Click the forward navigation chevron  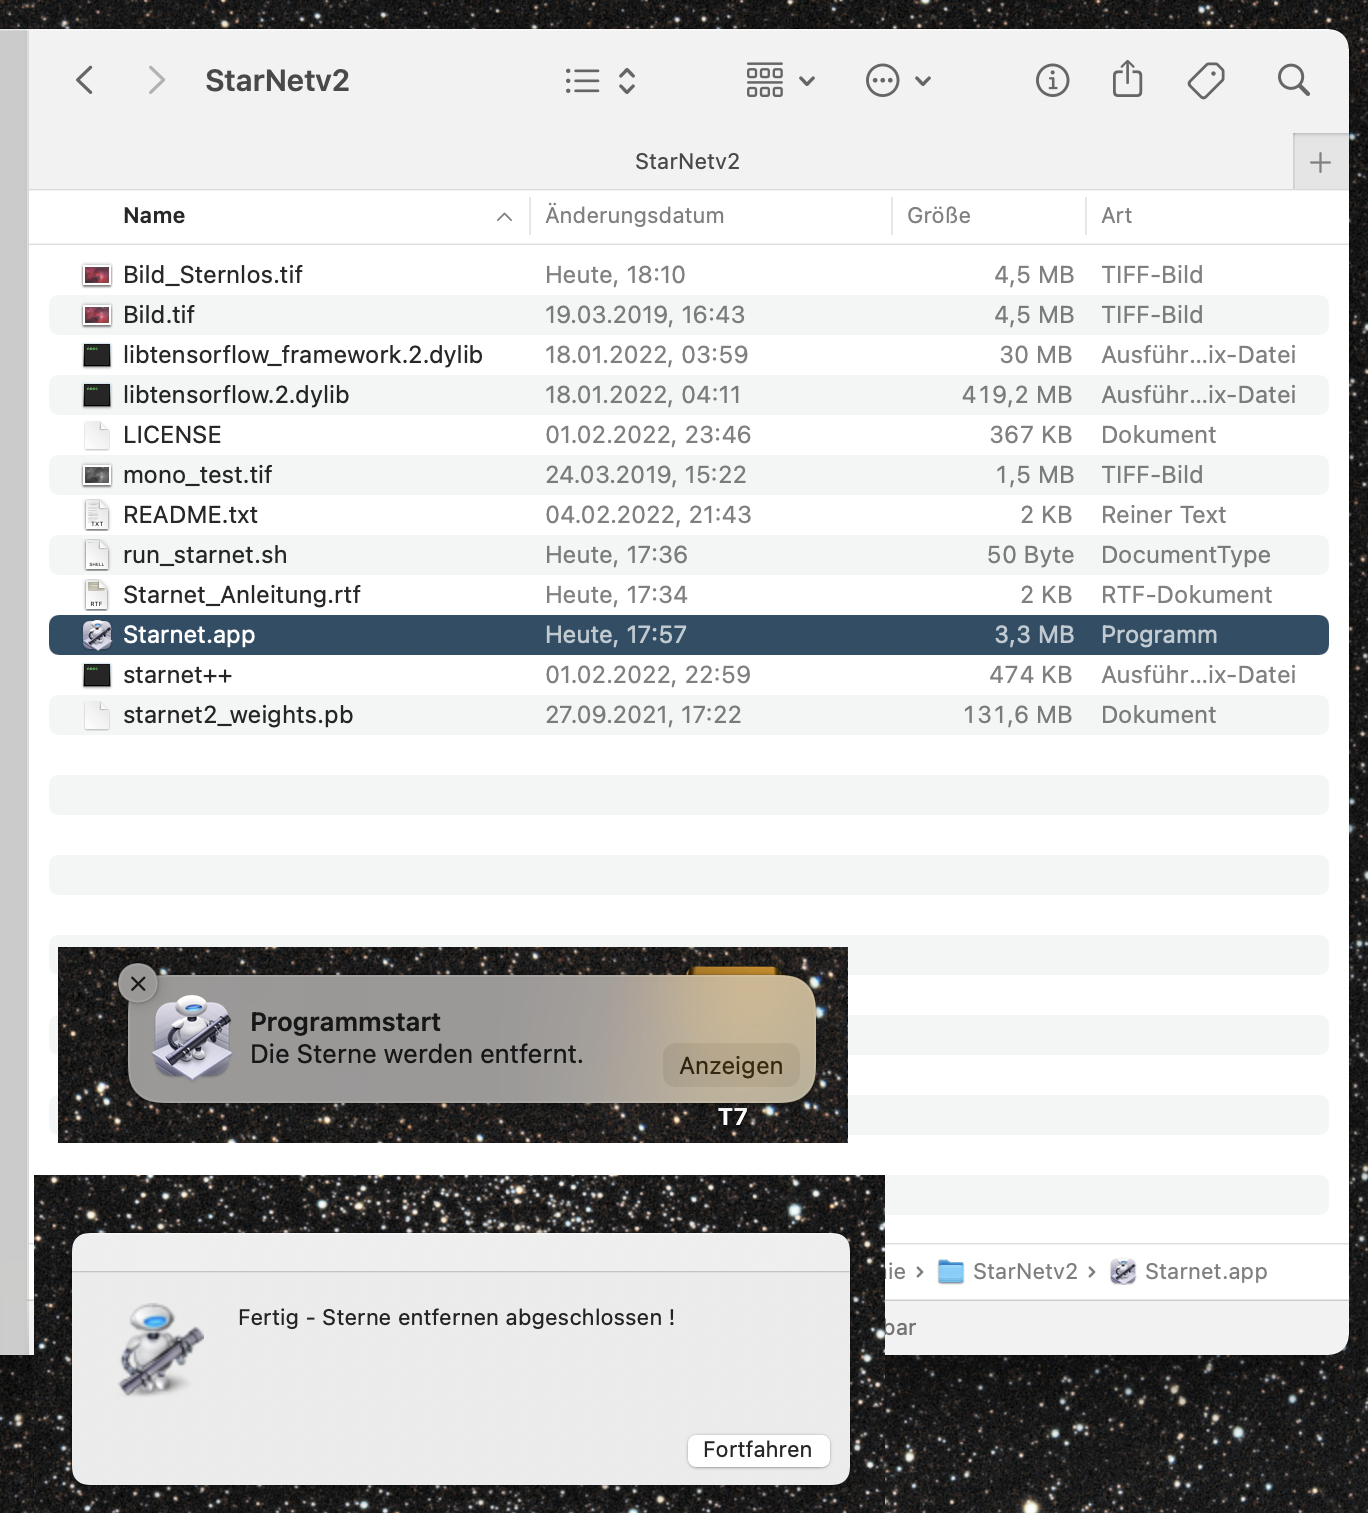[155, 80]
